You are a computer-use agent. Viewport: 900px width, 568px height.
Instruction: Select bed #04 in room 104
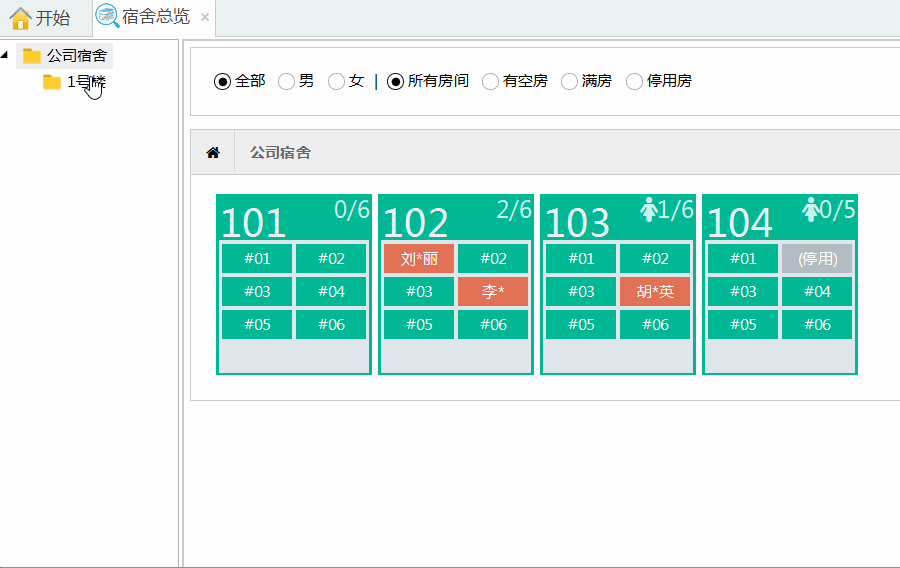point(817,291)
